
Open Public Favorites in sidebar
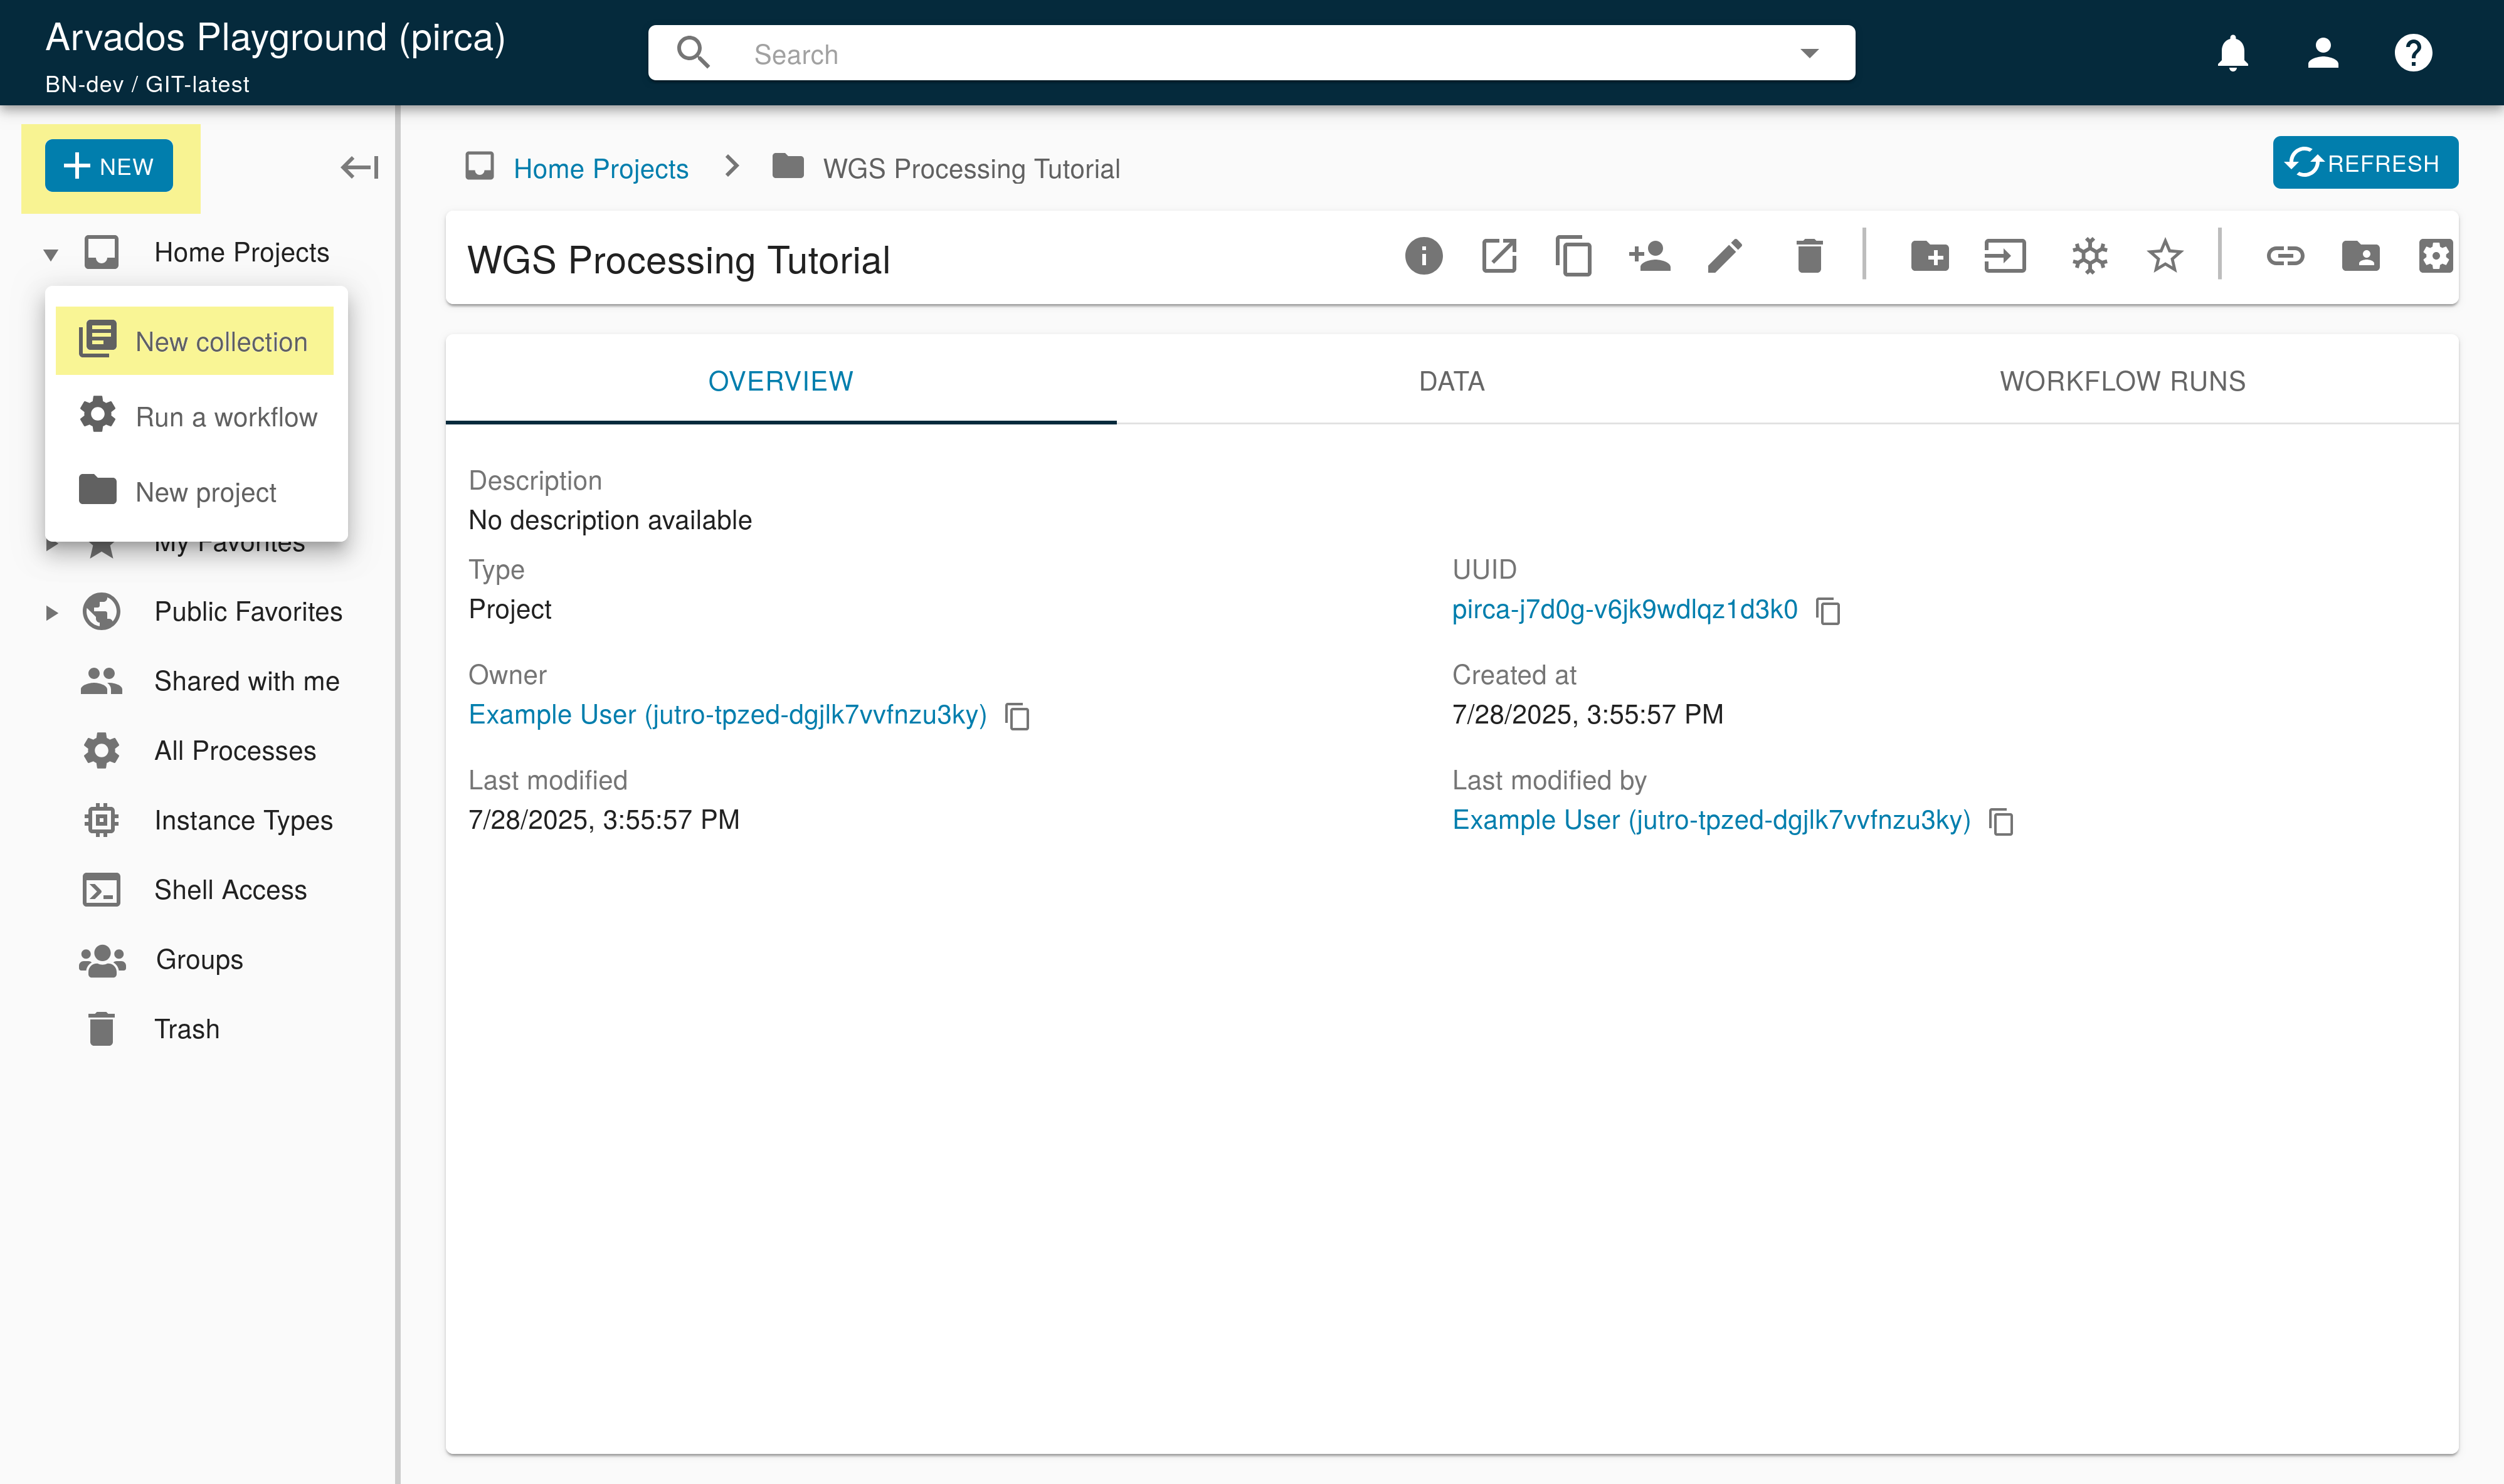click(248, 611)
